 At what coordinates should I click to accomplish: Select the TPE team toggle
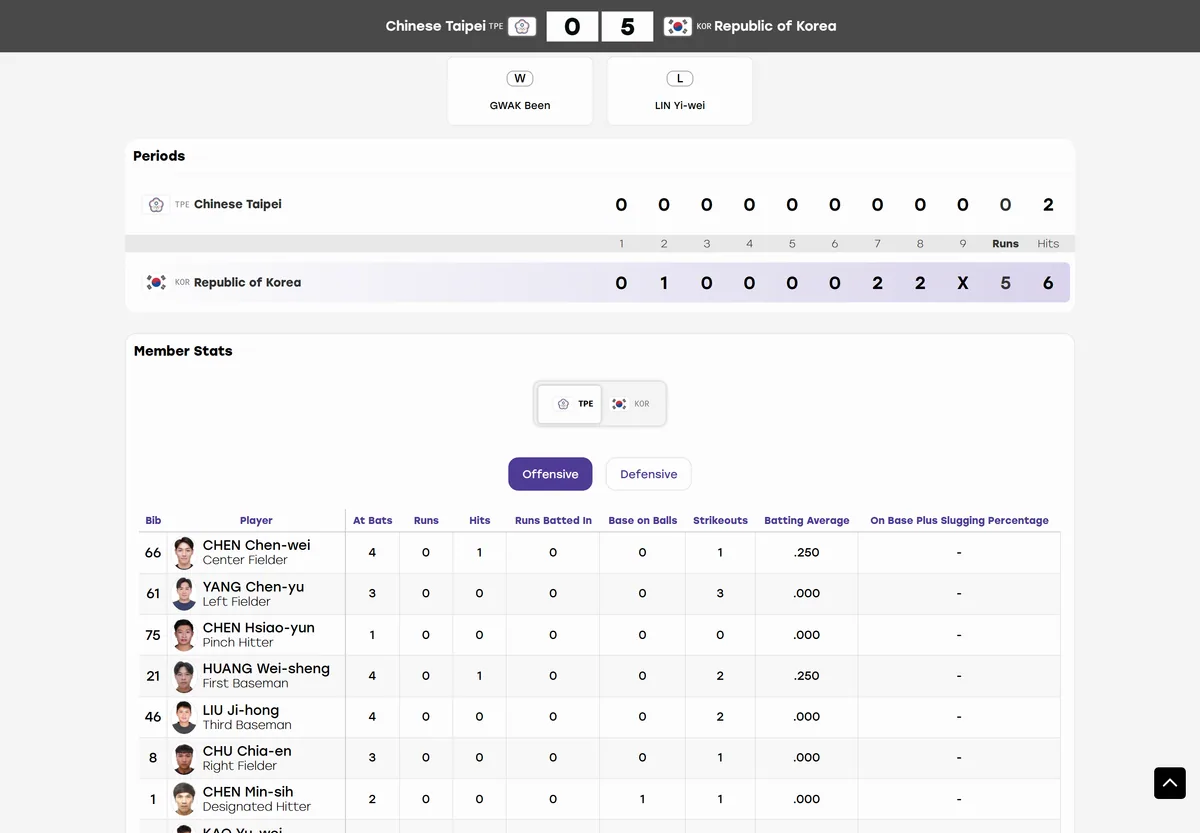click(x=570, y=404)
